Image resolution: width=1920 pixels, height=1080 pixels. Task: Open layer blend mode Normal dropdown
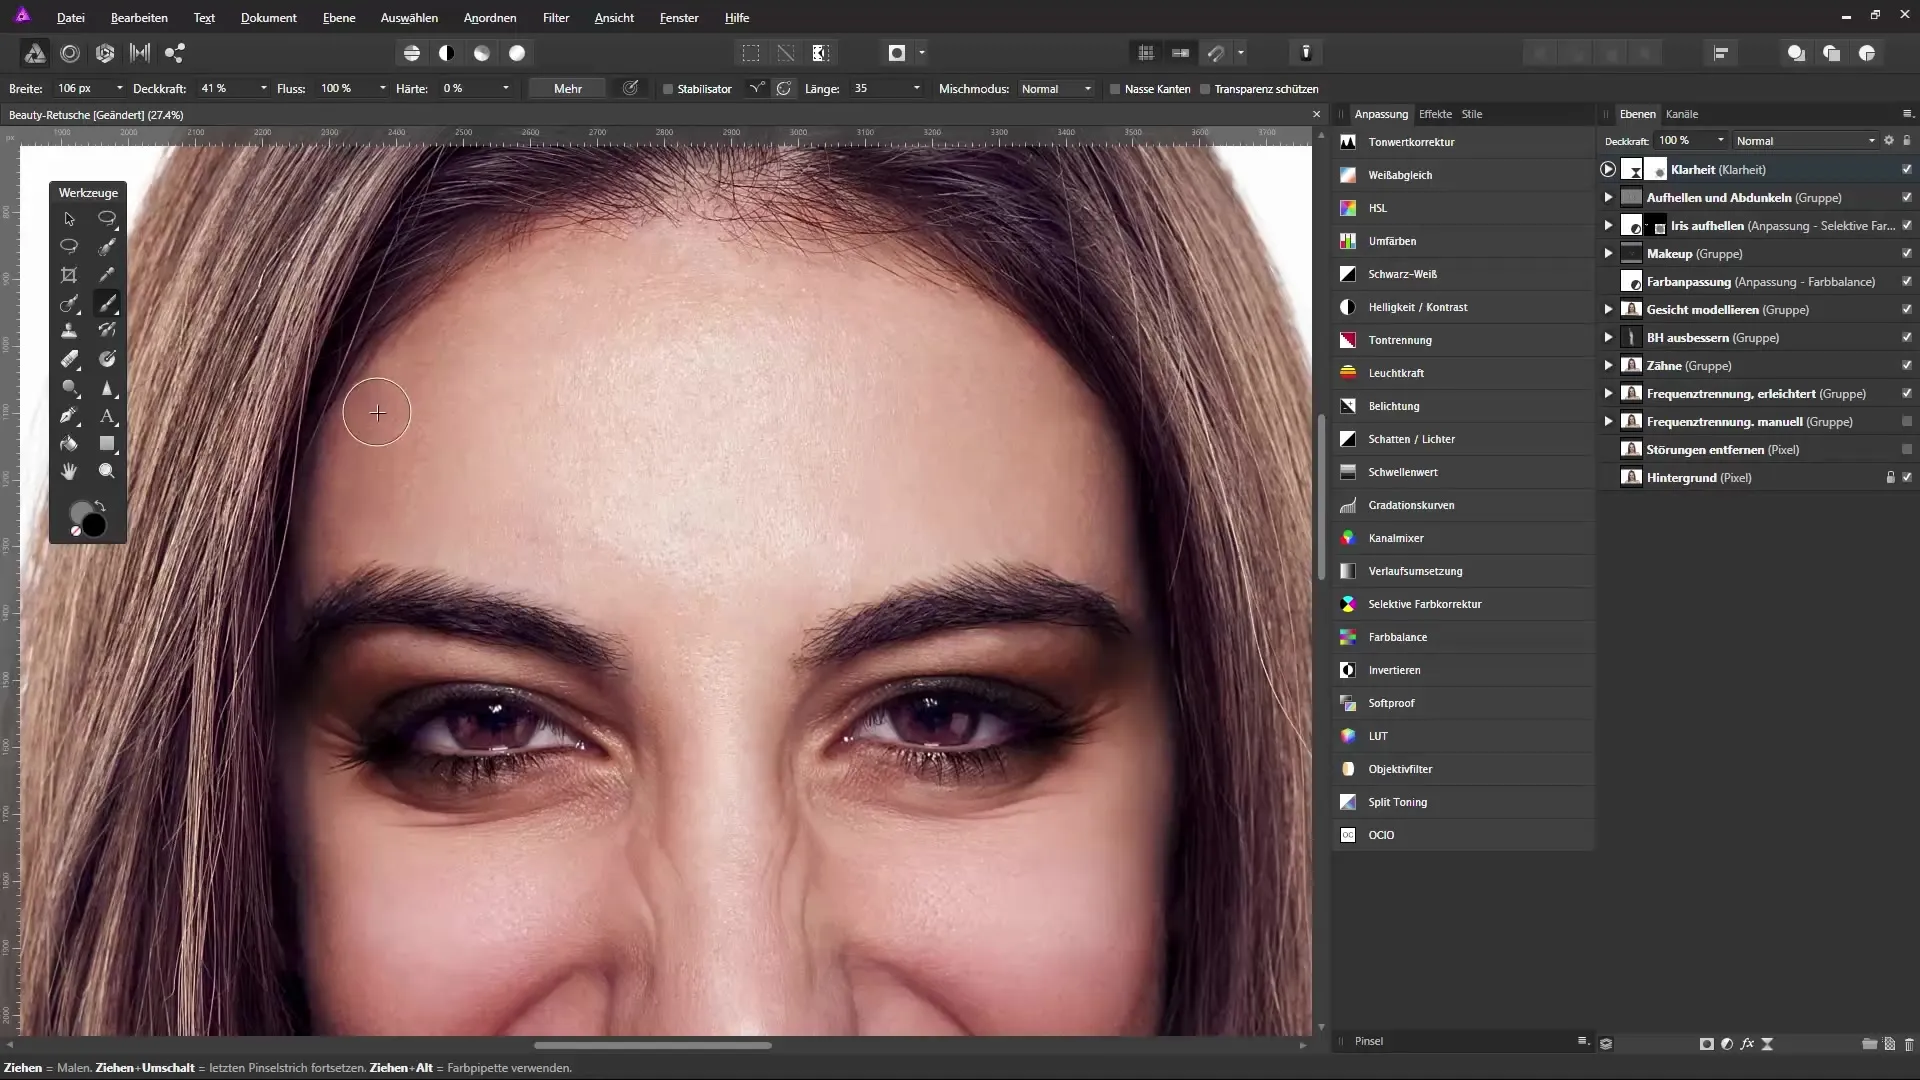(1806, 141)
